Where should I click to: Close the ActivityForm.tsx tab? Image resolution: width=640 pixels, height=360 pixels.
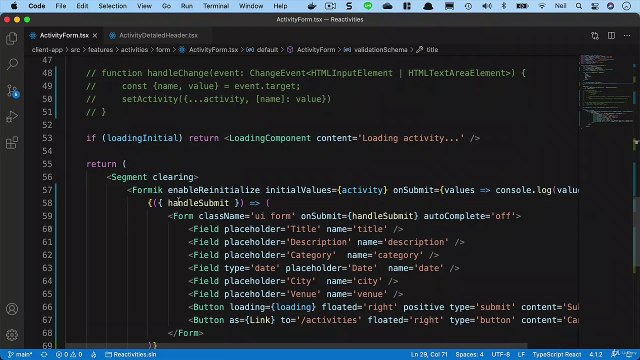coord(95,36)
